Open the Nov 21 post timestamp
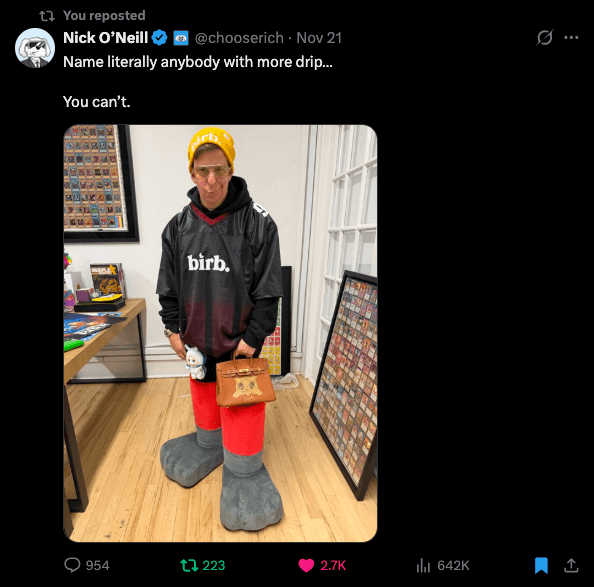Screen dimensions: 594x587 point(319,38)
